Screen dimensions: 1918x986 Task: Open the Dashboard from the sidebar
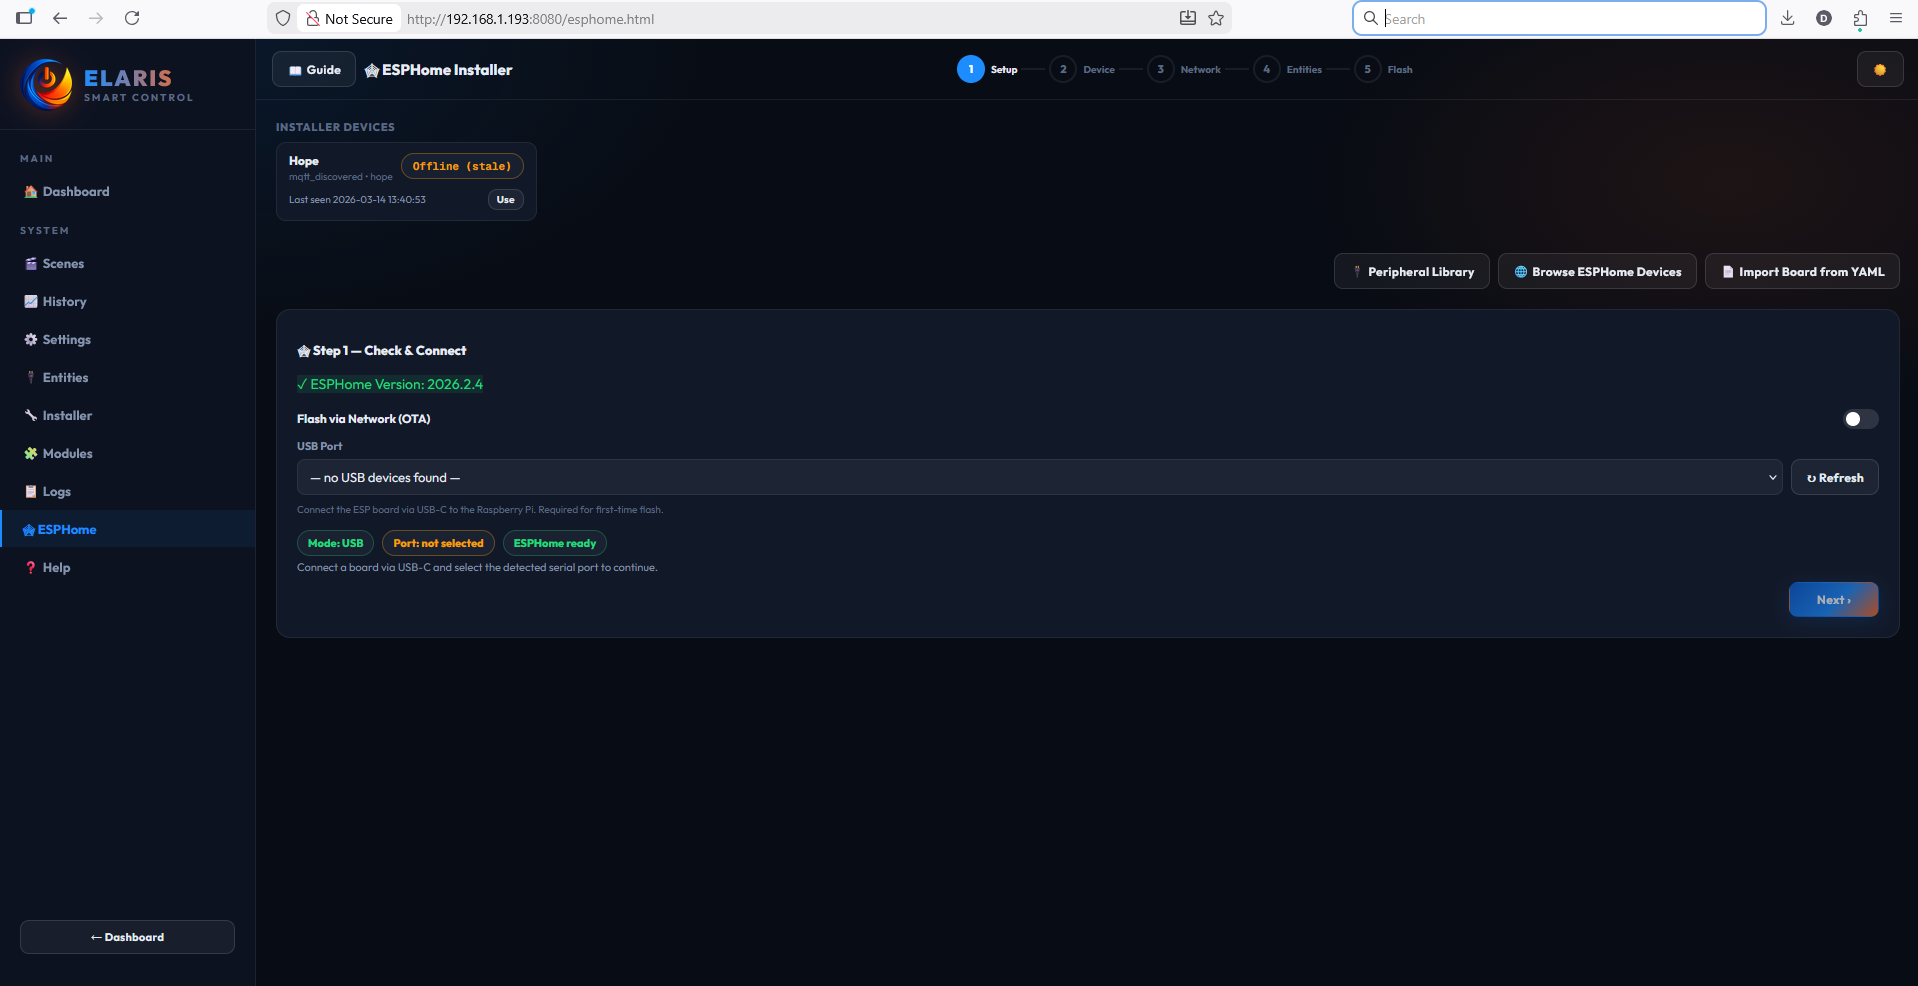click(x=75, y=191)
